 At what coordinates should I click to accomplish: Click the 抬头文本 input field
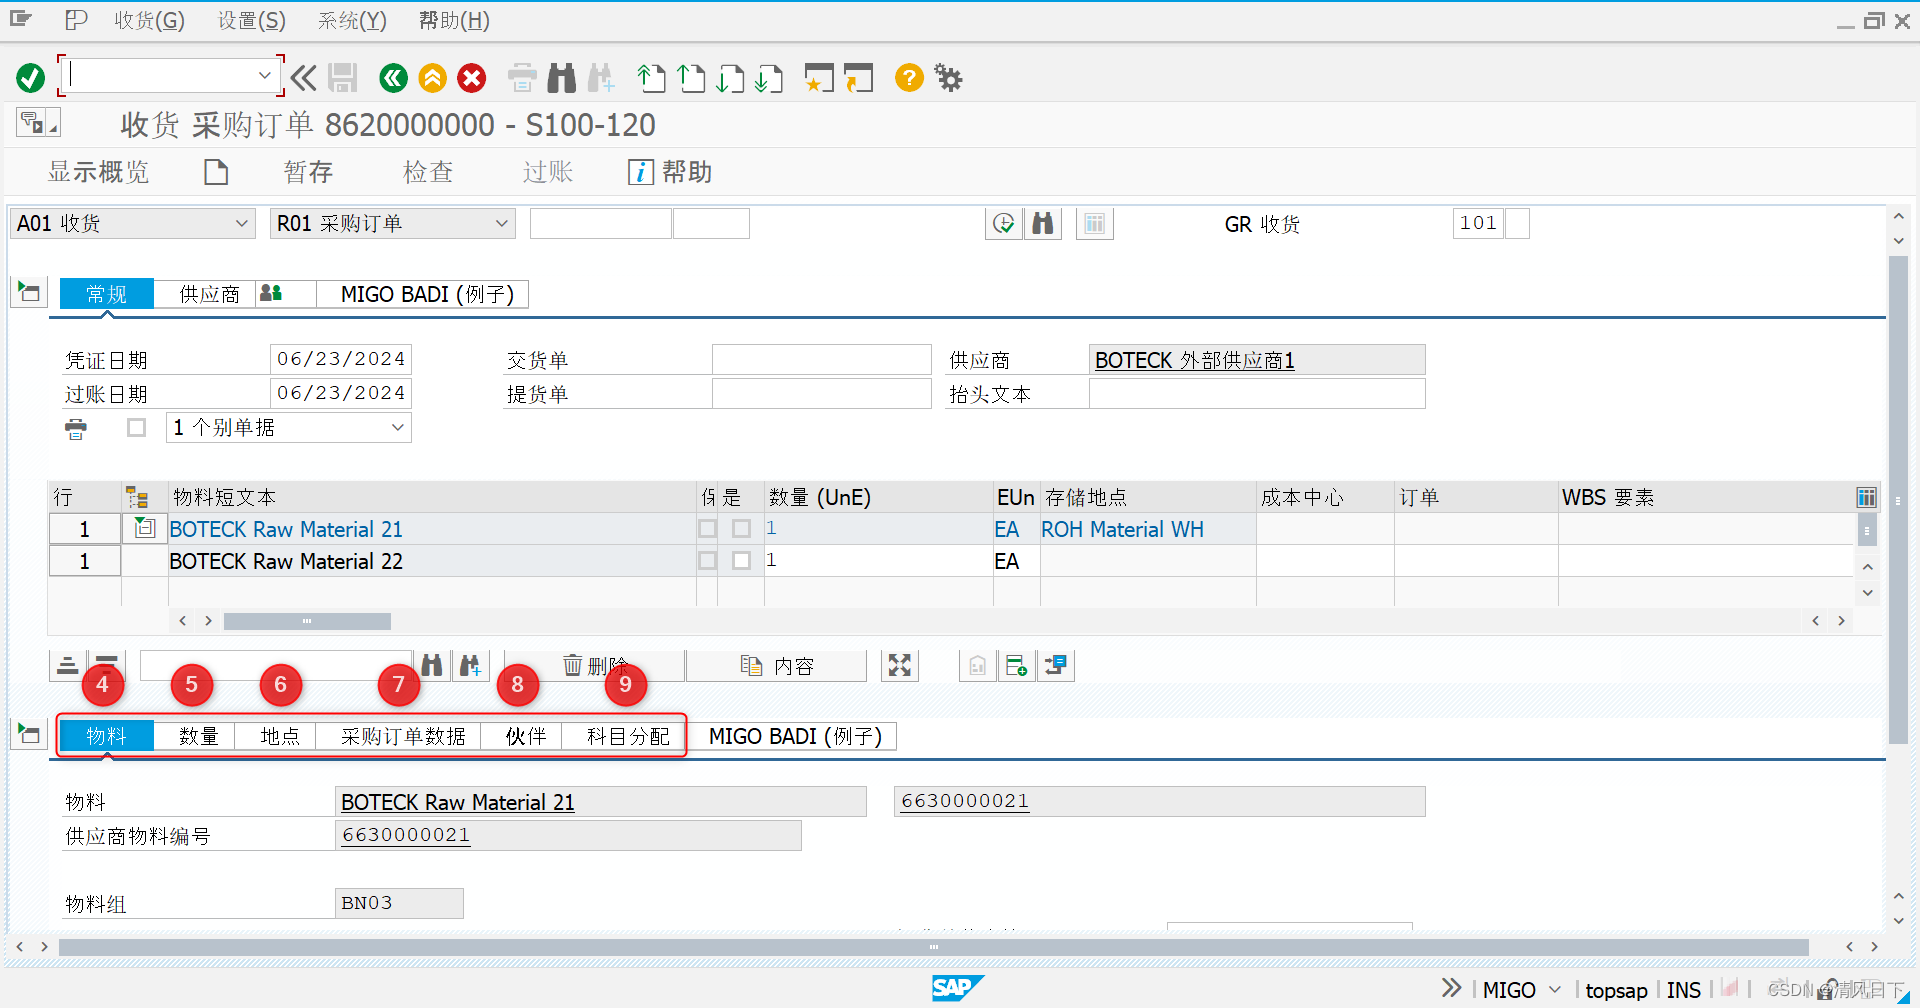pos(1257,394)
